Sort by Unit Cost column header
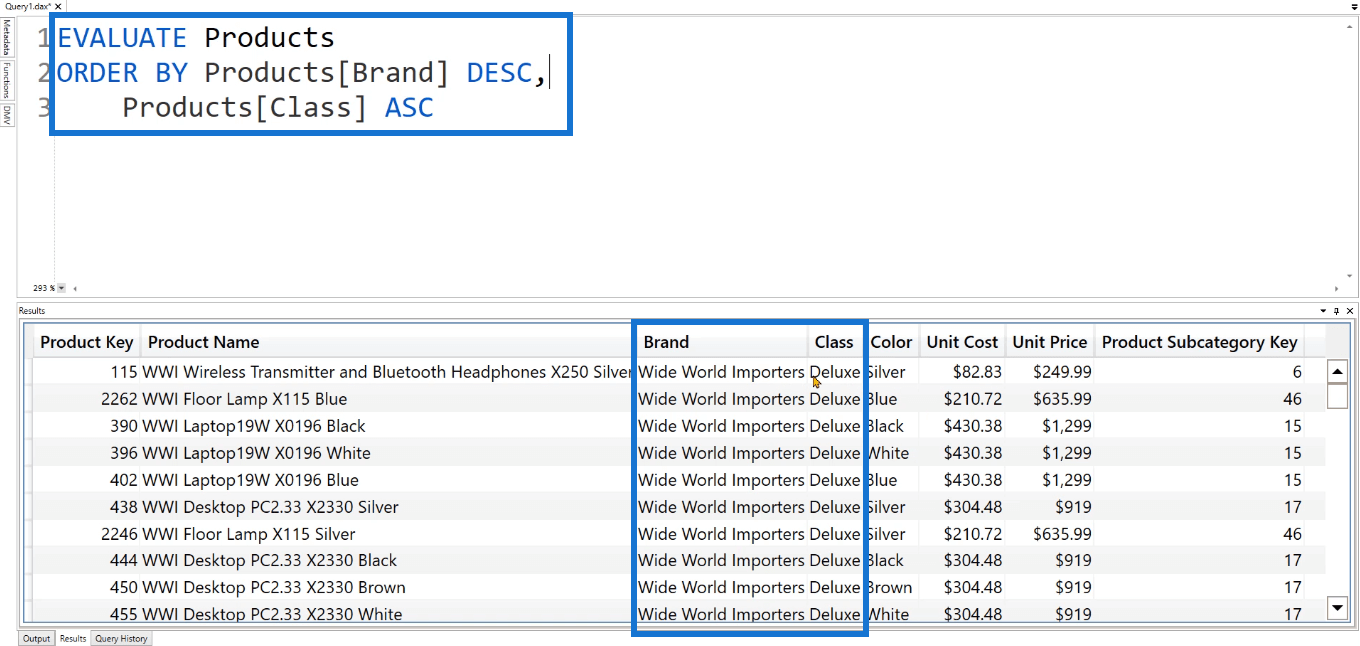The width and height of the screenshot is (1360, 646). coord(962,342)
